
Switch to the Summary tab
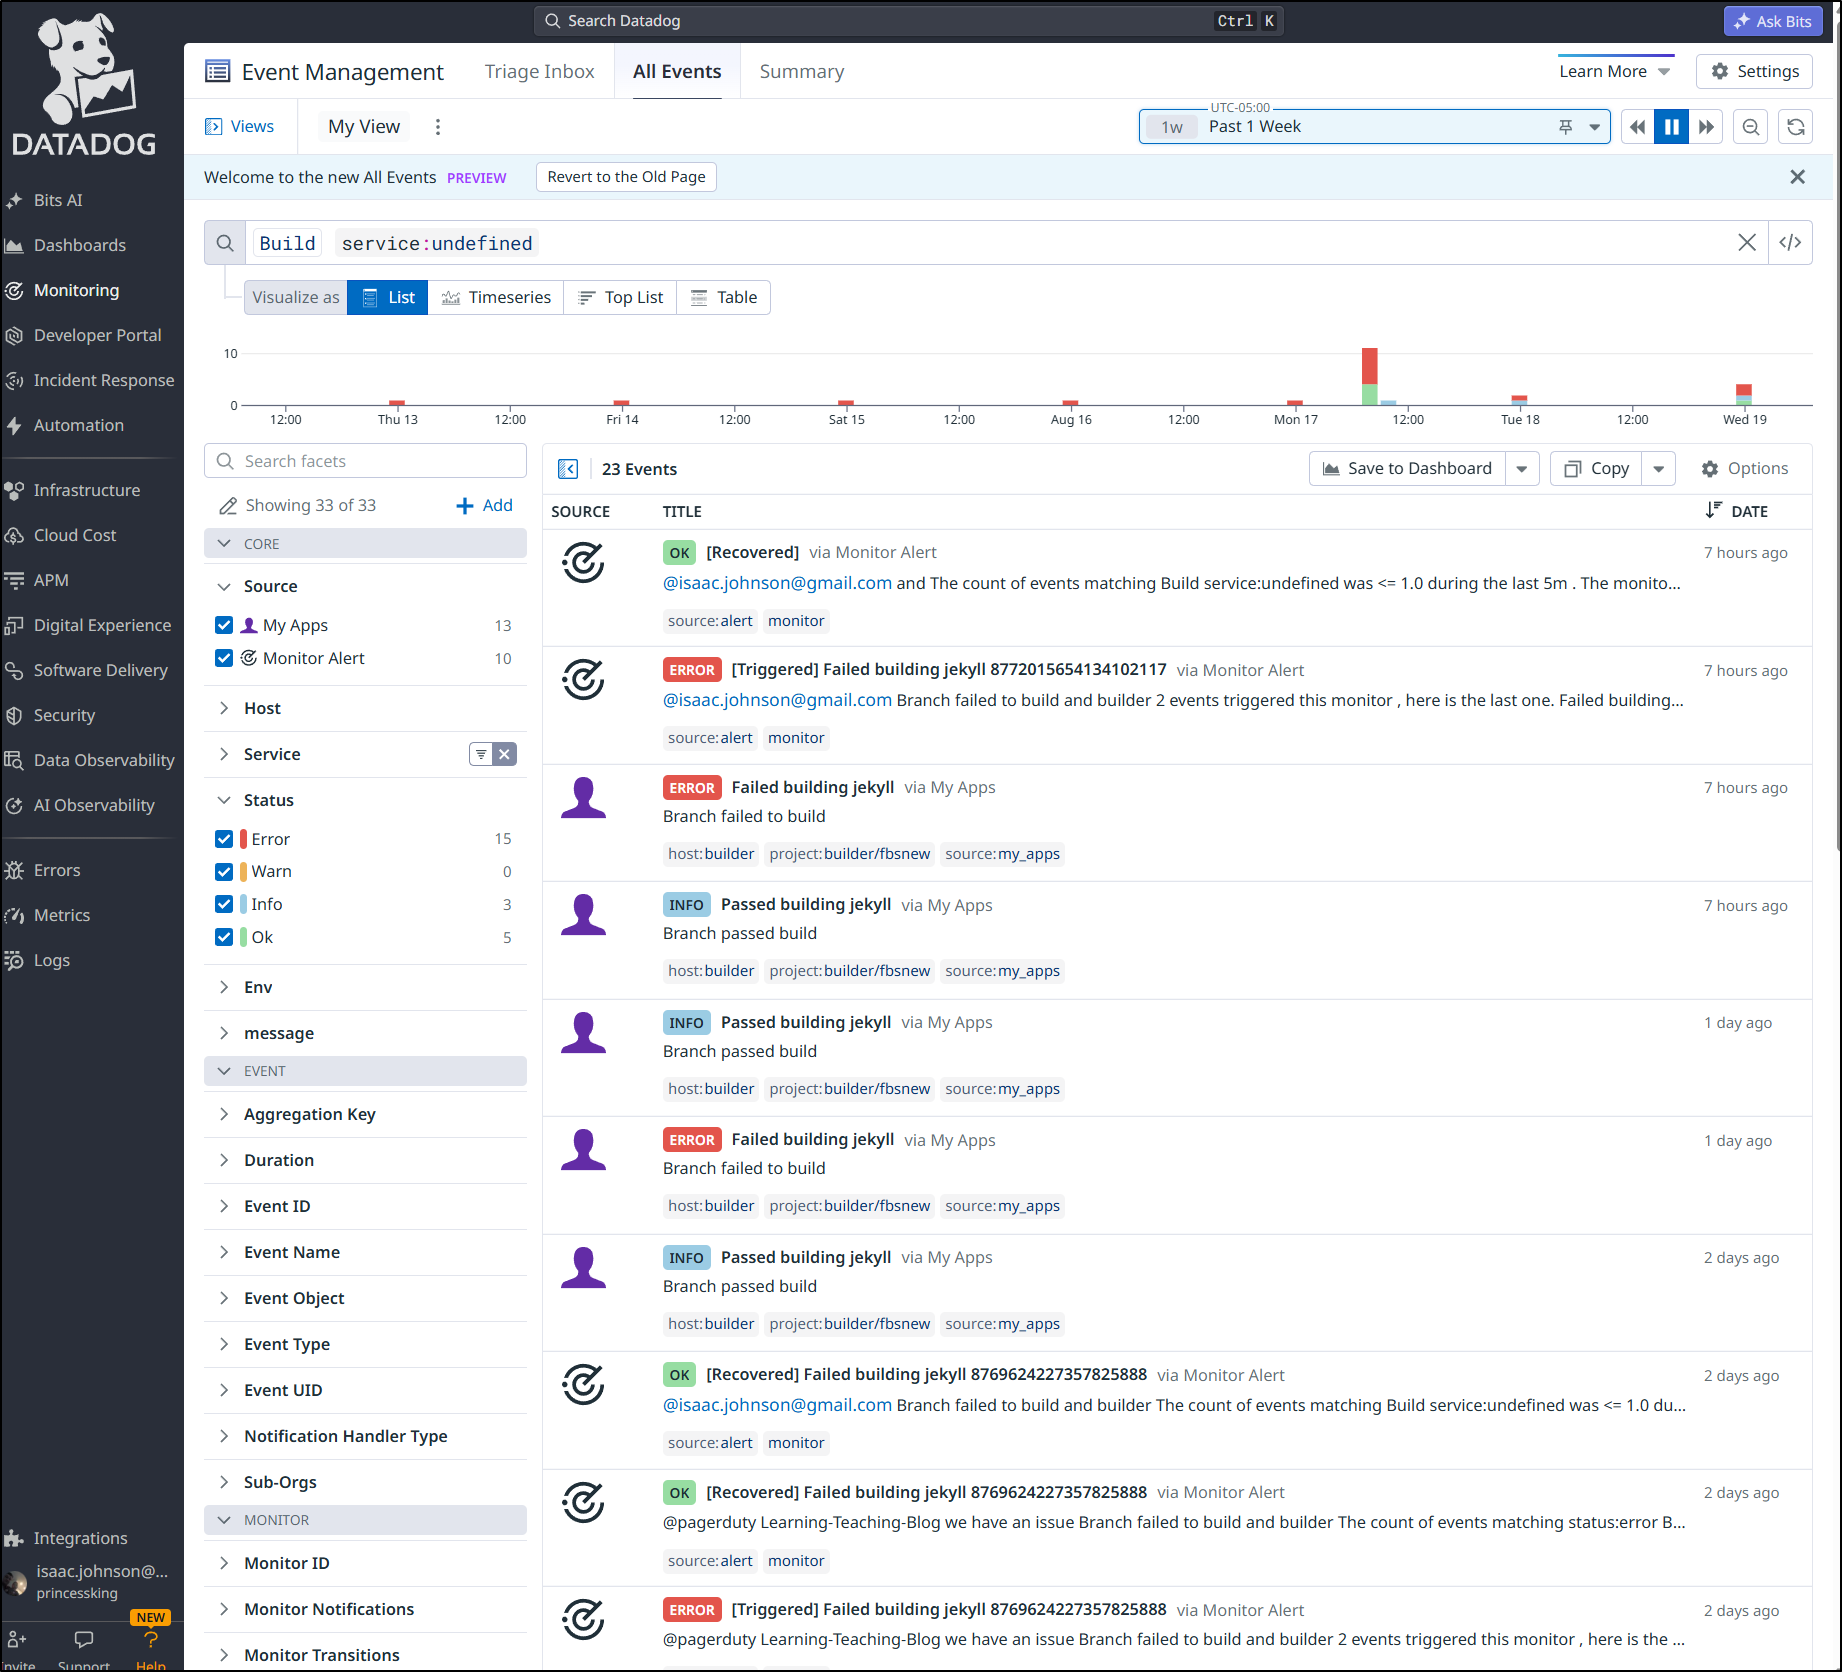[x=801, y=71]
